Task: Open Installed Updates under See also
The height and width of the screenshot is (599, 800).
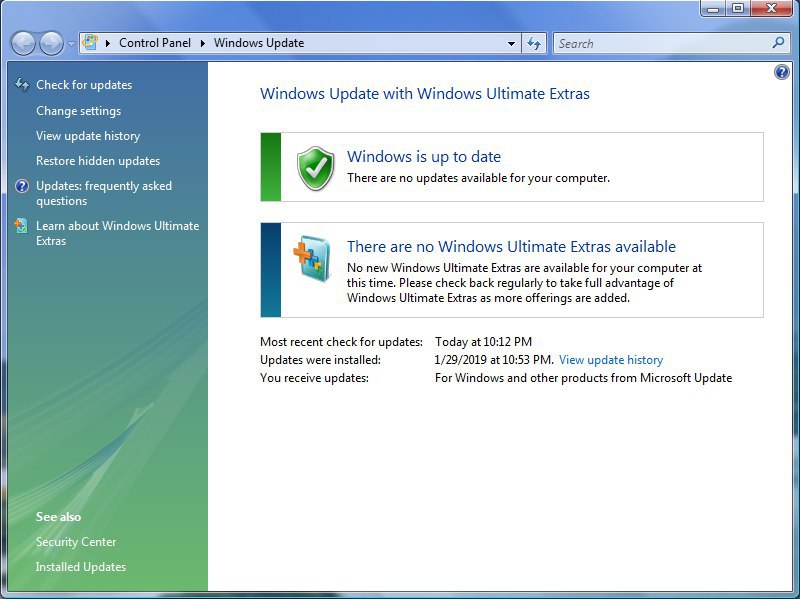Action: pos(81,567)
